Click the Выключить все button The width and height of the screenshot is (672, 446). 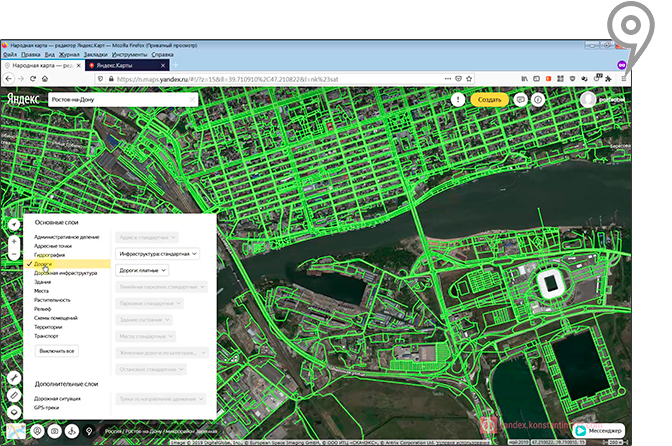pyautogui.click(x=57, y=351)
